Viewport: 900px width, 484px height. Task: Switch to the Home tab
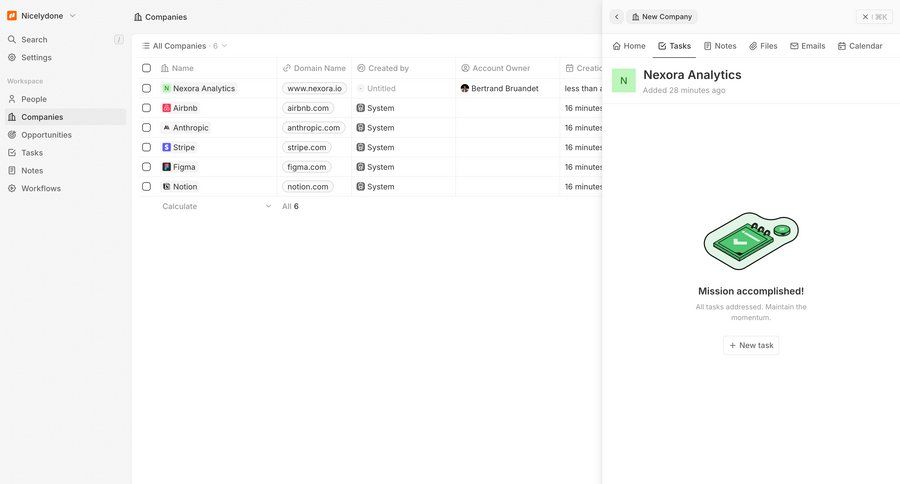tap(629, 46)
